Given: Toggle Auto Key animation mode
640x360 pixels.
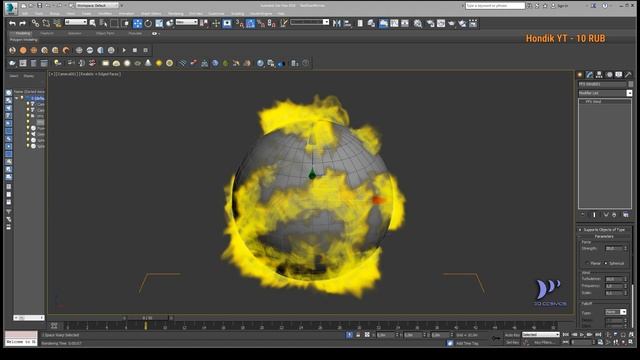Looking at the screenshot, I should [513, 335].
